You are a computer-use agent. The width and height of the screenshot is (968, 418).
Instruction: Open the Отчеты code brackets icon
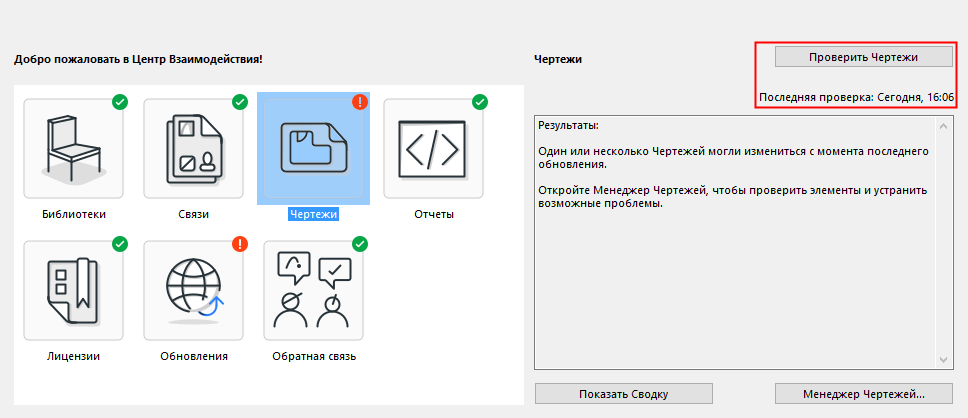(x=433, y=148)
